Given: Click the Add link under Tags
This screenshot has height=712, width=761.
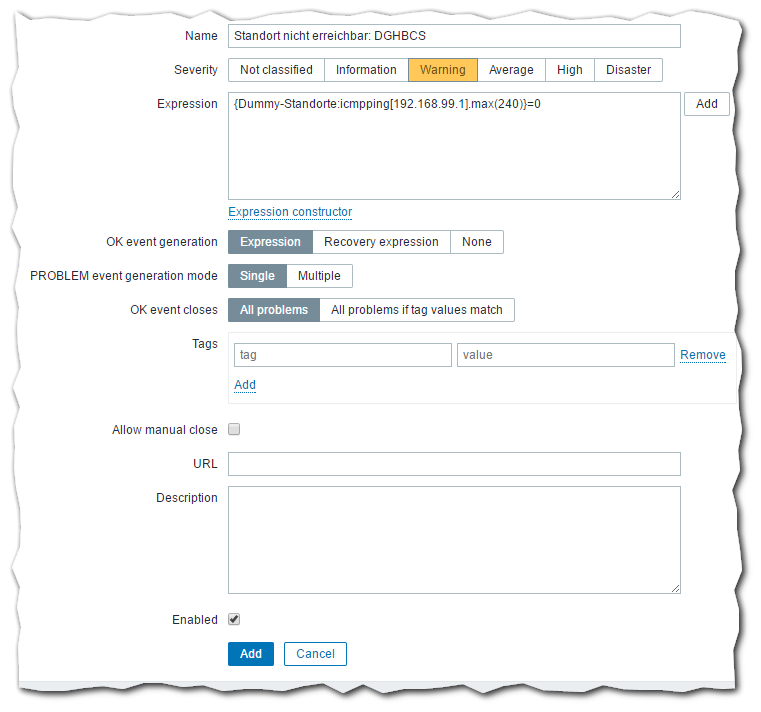Looking at the screenshot, I should (245, 385).
